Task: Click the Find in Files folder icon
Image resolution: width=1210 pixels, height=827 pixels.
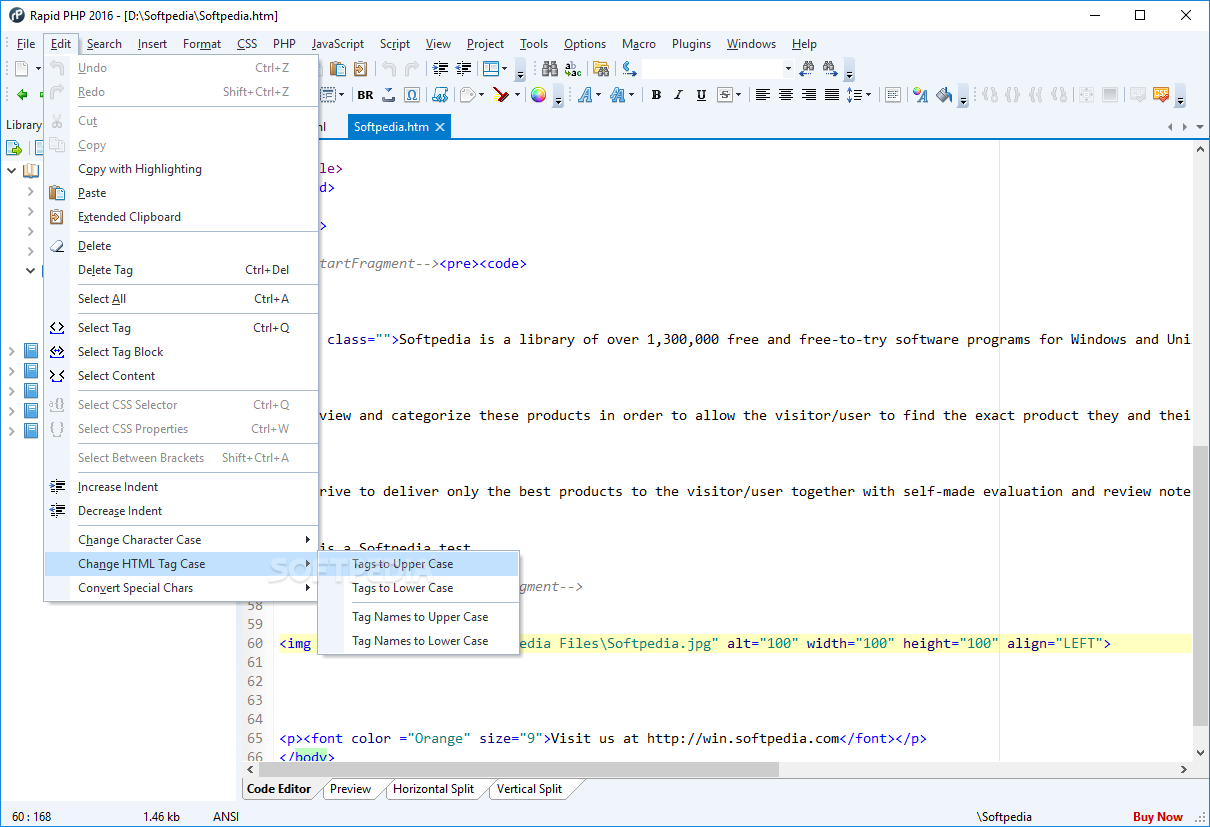Action: pos(601,69)
